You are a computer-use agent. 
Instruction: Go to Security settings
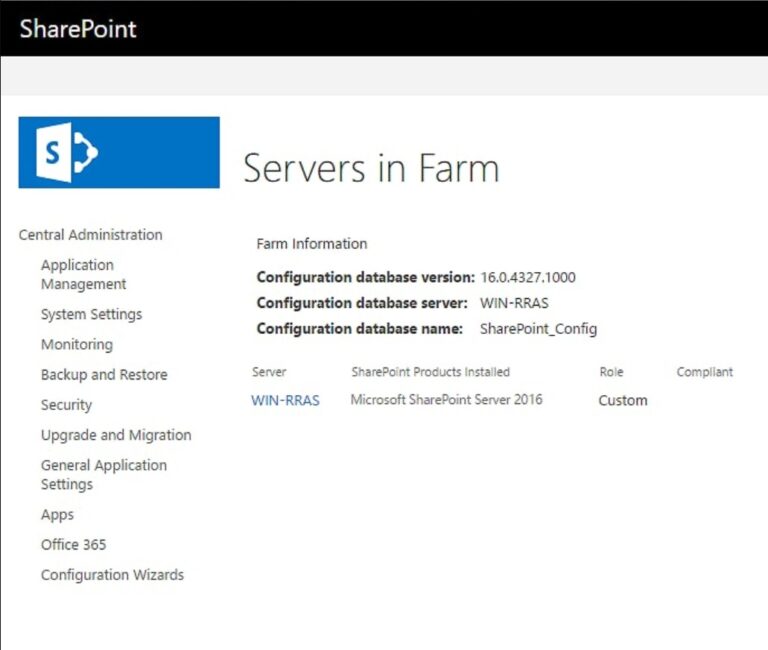[67, 405]
